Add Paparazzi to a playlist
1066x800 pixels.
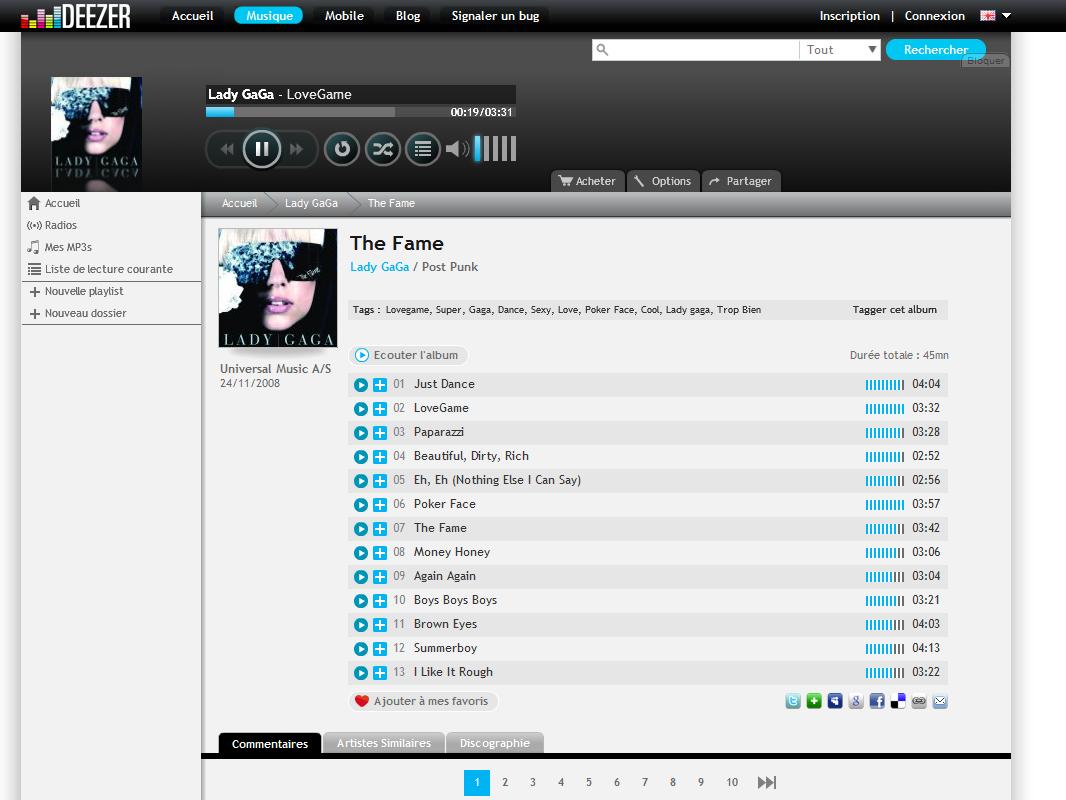coord(380,433)
